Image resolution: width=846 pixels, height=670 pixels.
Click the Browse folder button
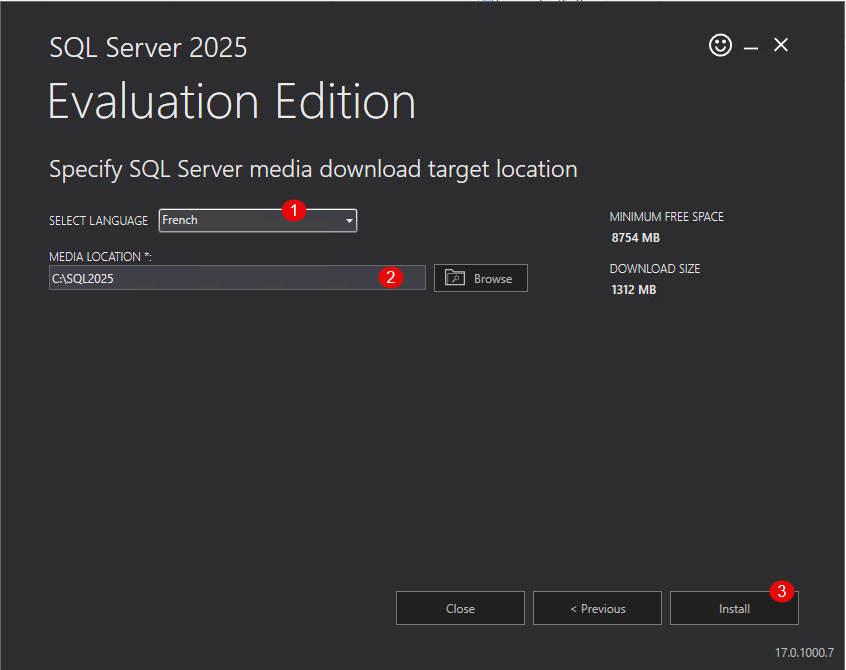point(481,278)
